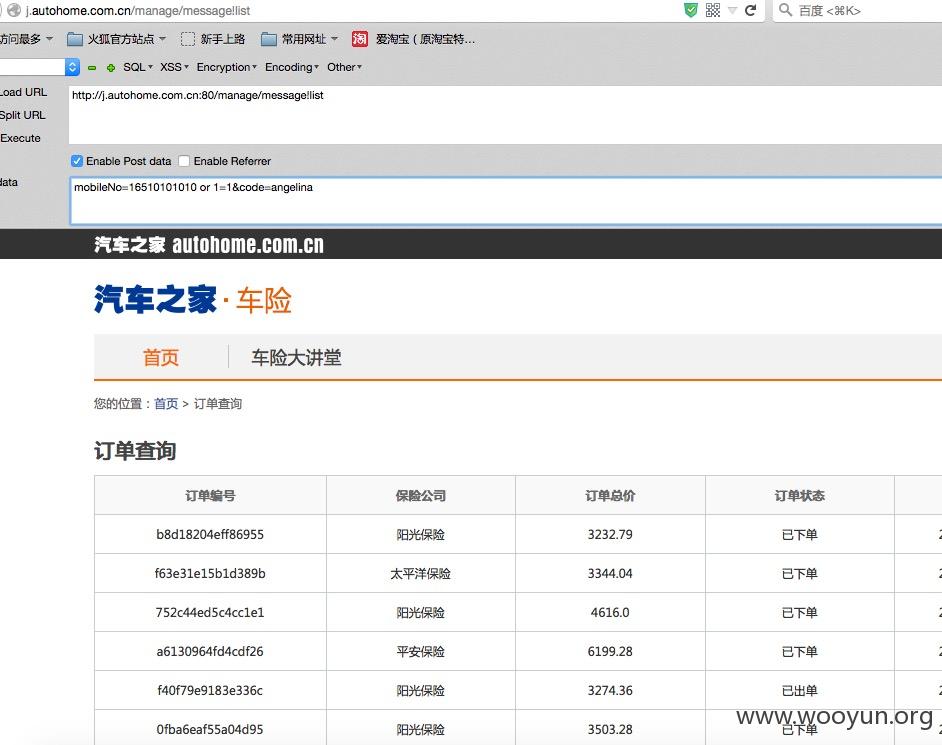Click order number f63e31e15b1d389b
942x745 pixels.
[x=210, y=574]
